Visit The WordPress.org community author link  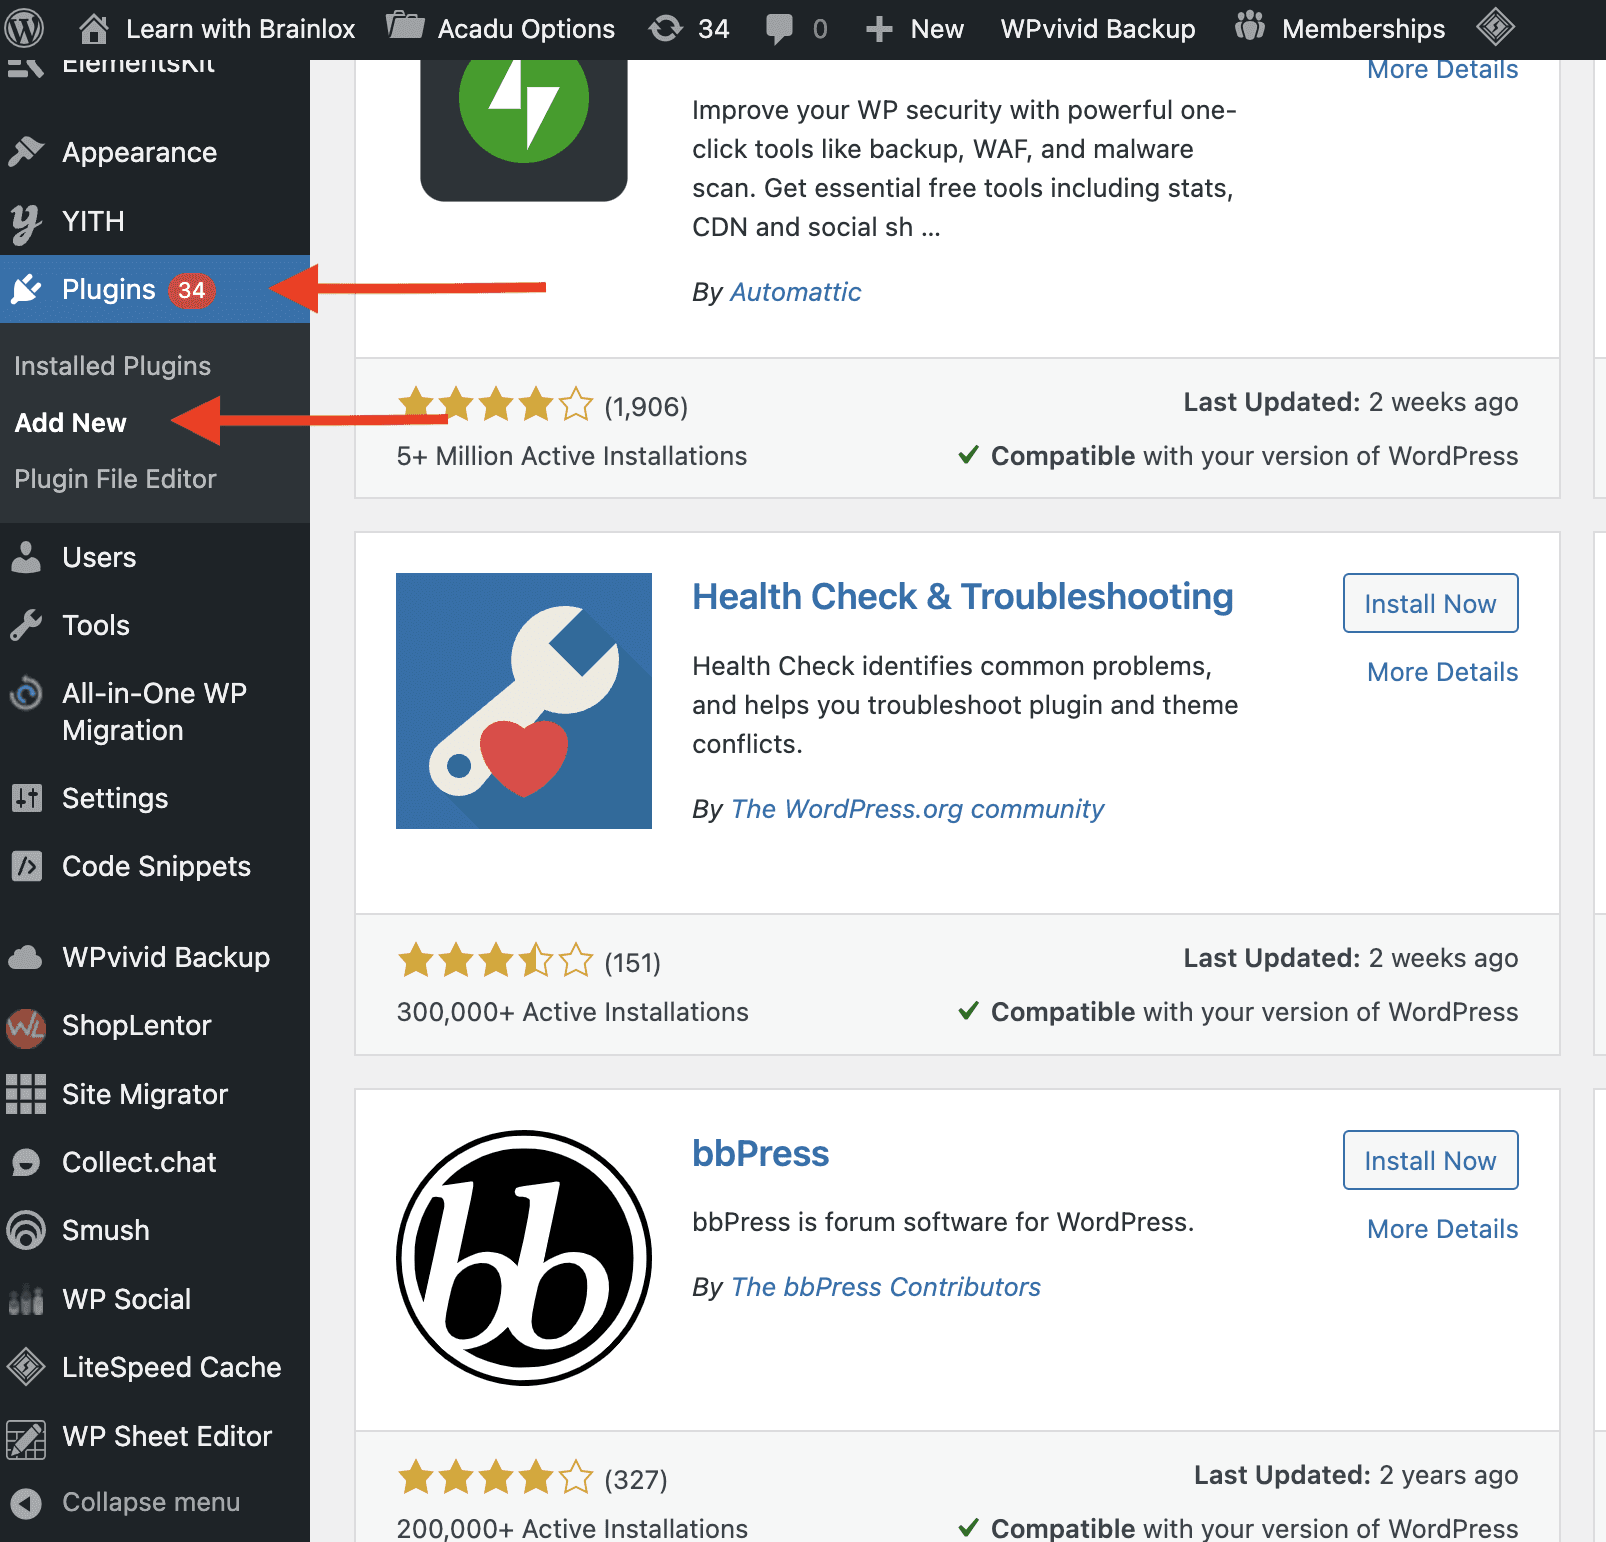pos(917,808)
